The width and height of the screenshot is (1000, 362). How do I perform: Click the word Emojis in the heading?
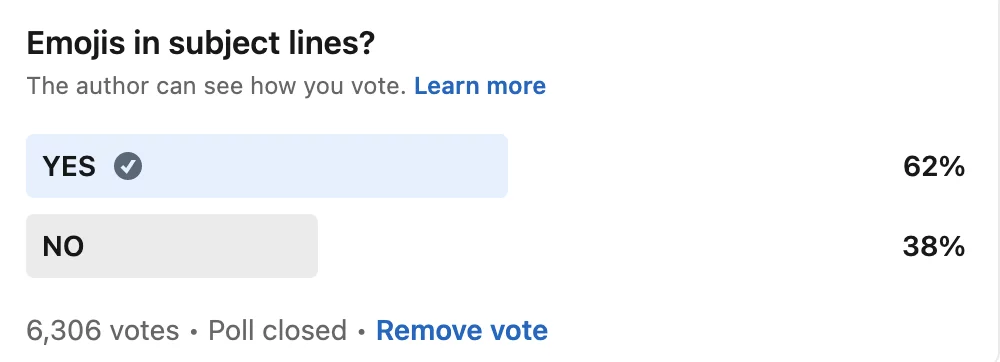tap(76, 43)
